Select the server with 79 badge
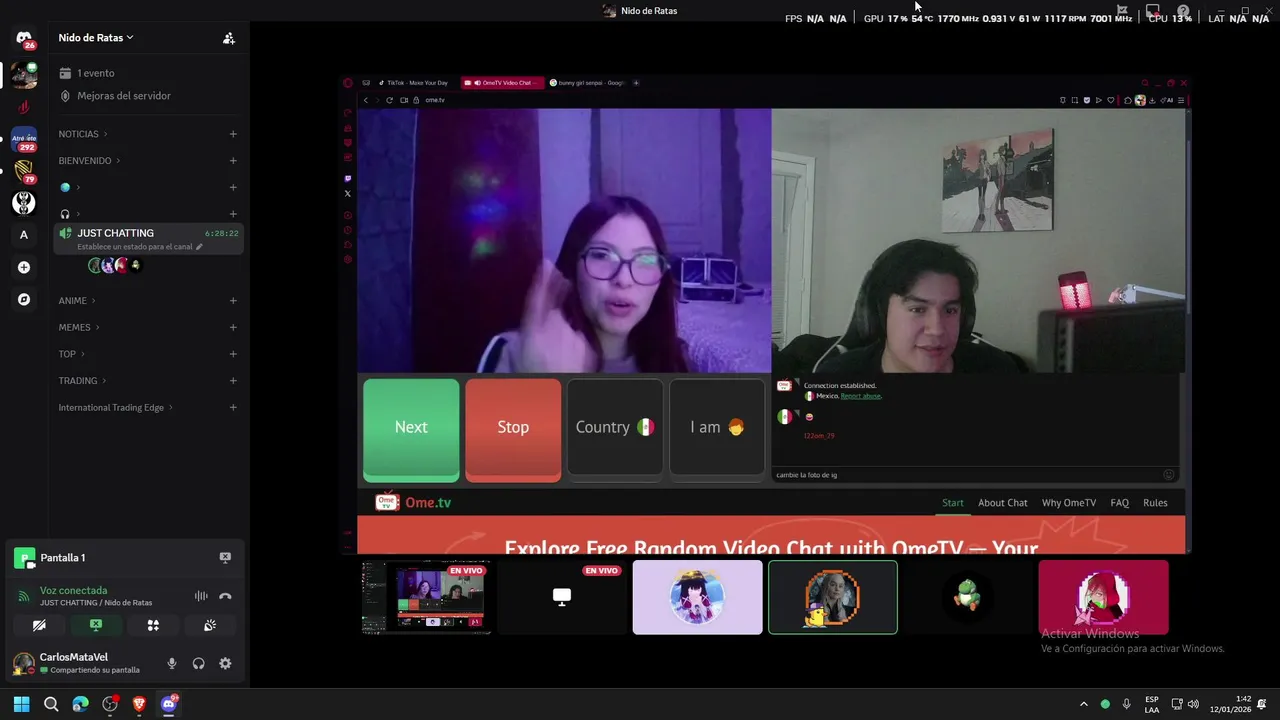The image size is (1280, 720). [x=24, y=172]
